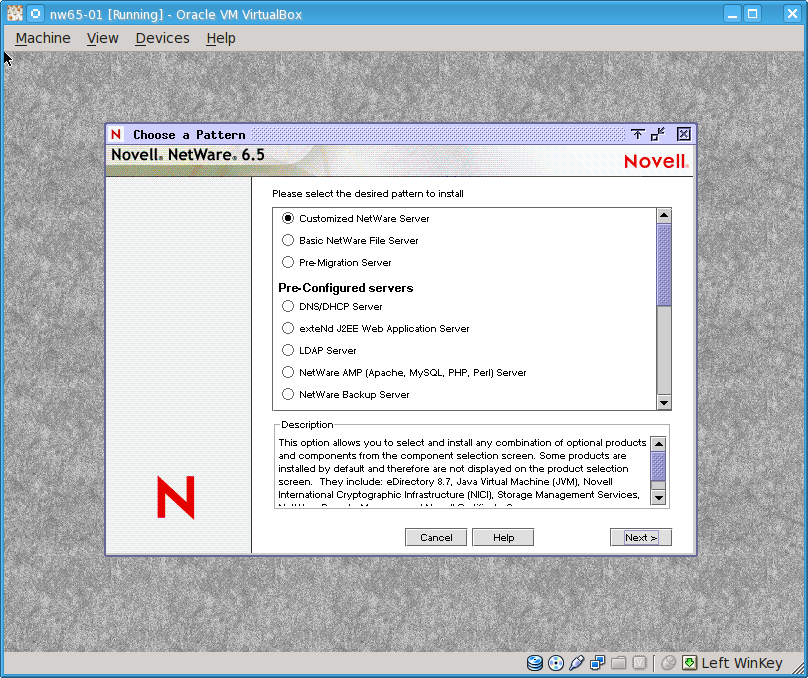
Task: Click the hard disk activity icon
Action: click(535, 663)
